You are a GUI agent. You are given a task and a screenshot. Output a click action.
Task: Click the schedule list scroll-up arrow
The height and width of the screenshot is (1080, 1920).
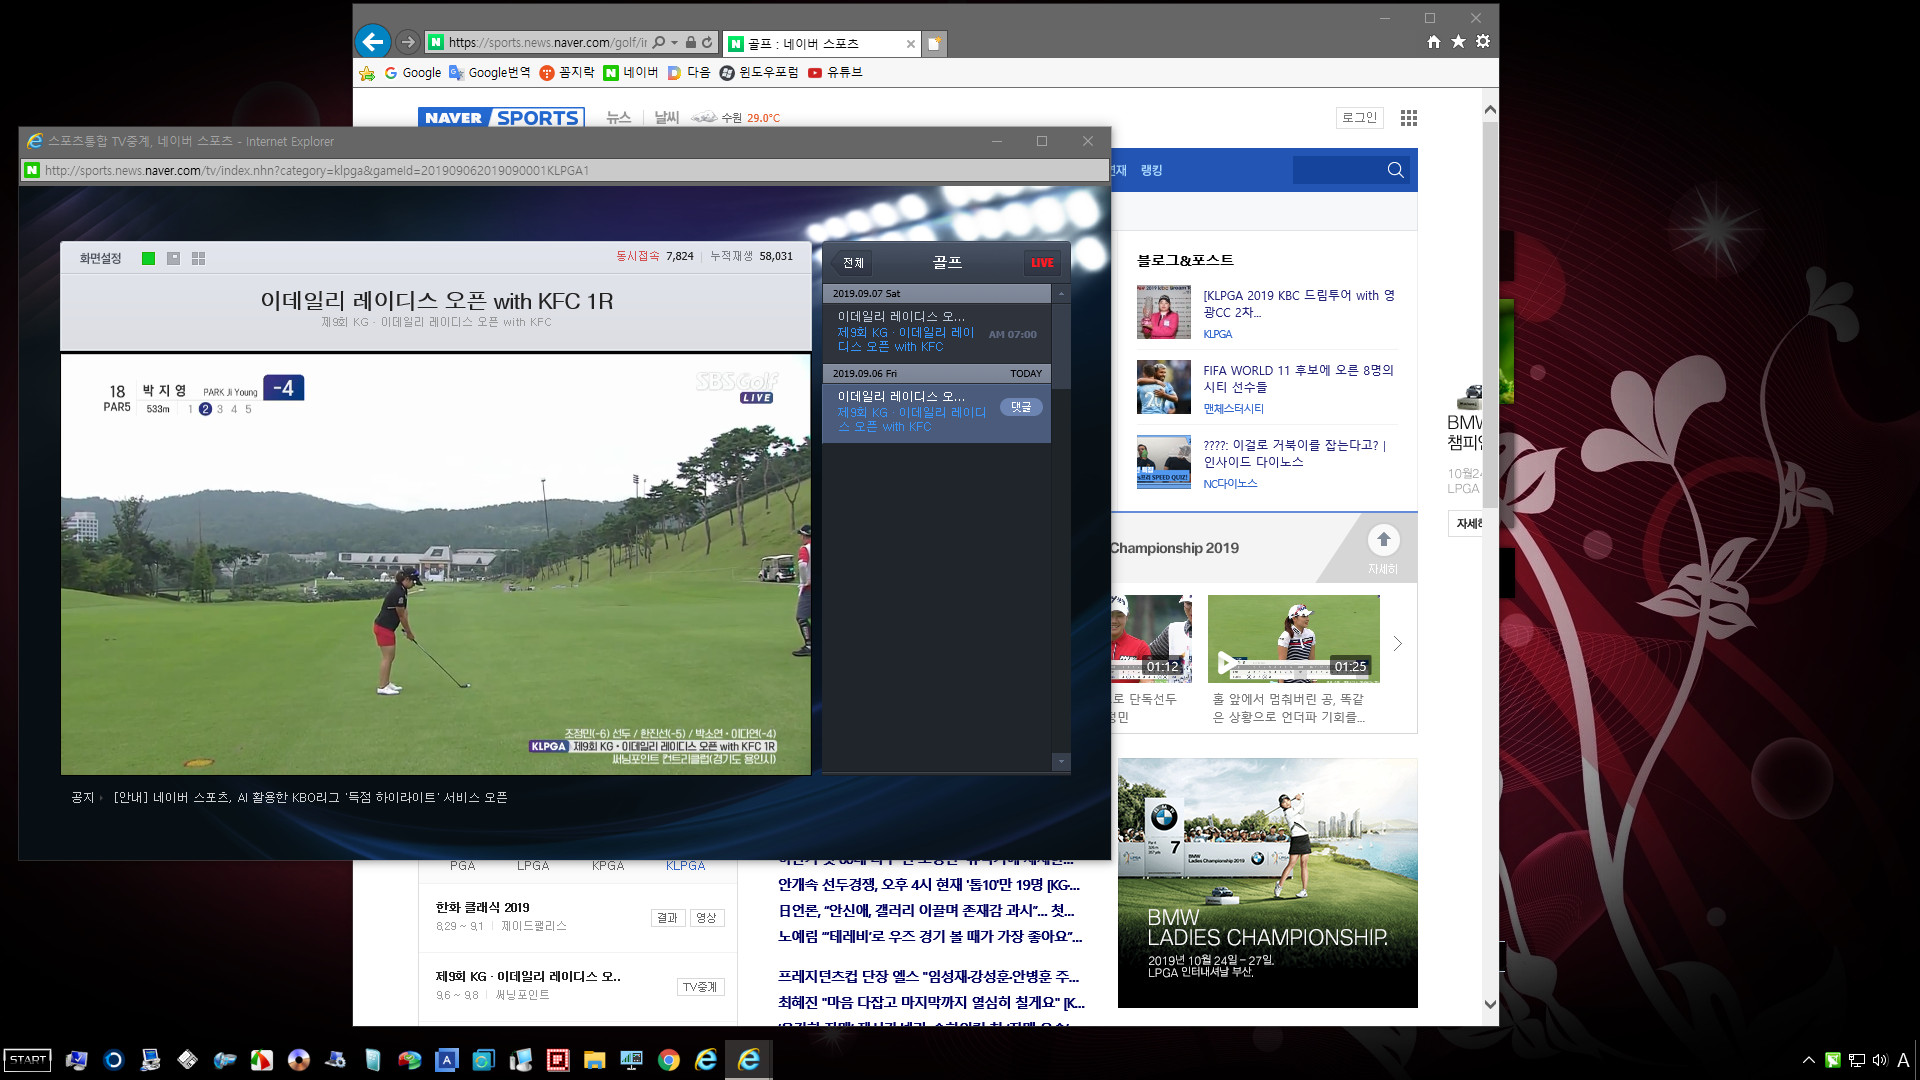pyautogui.click(x=1061, y=293)
